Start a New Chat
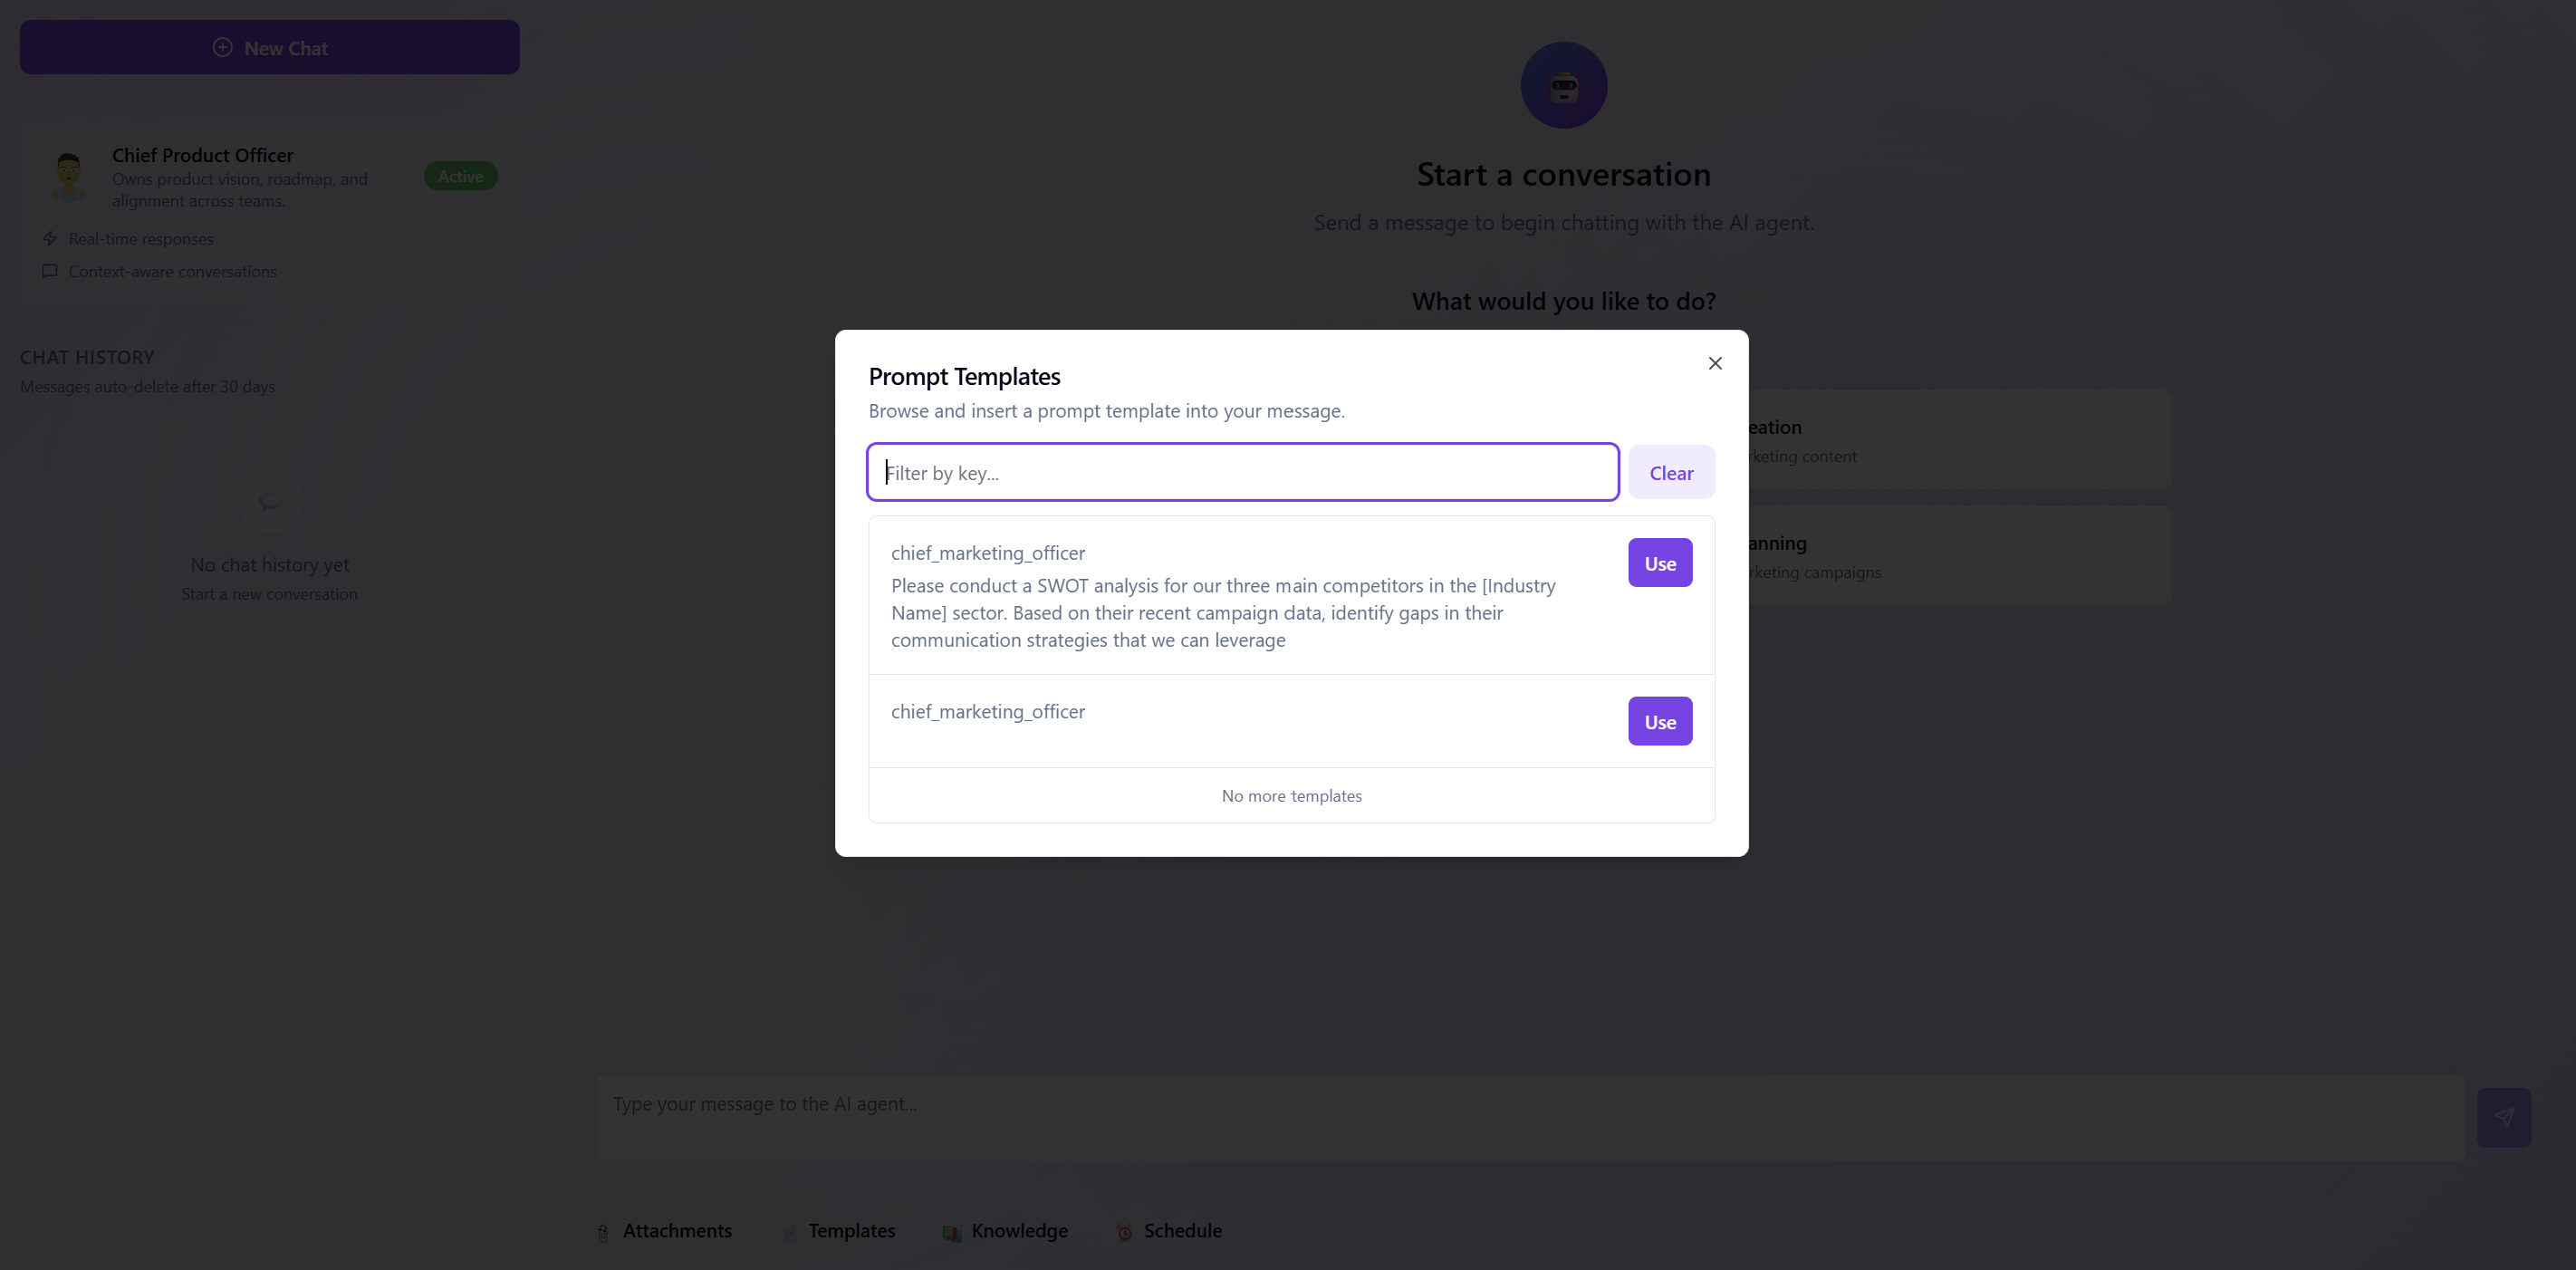Viewport: 2576px width, 1270px height. coord(270,47)
